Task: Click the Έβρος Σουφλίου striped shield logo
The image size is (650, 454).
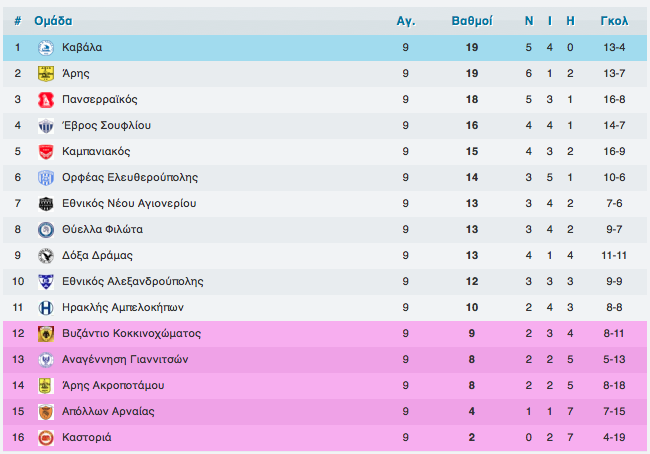Action: (x=46, y=126)
